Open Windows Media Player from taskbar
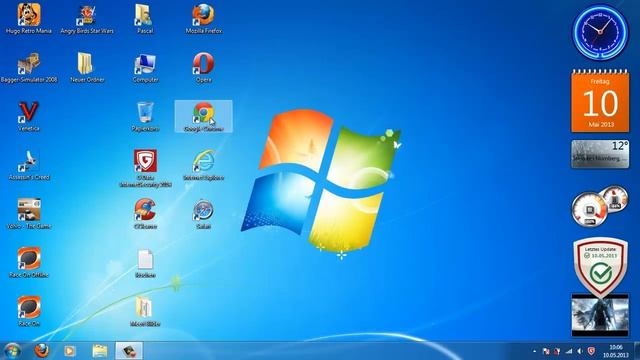The image size is (640, 360). coord(70,351)
